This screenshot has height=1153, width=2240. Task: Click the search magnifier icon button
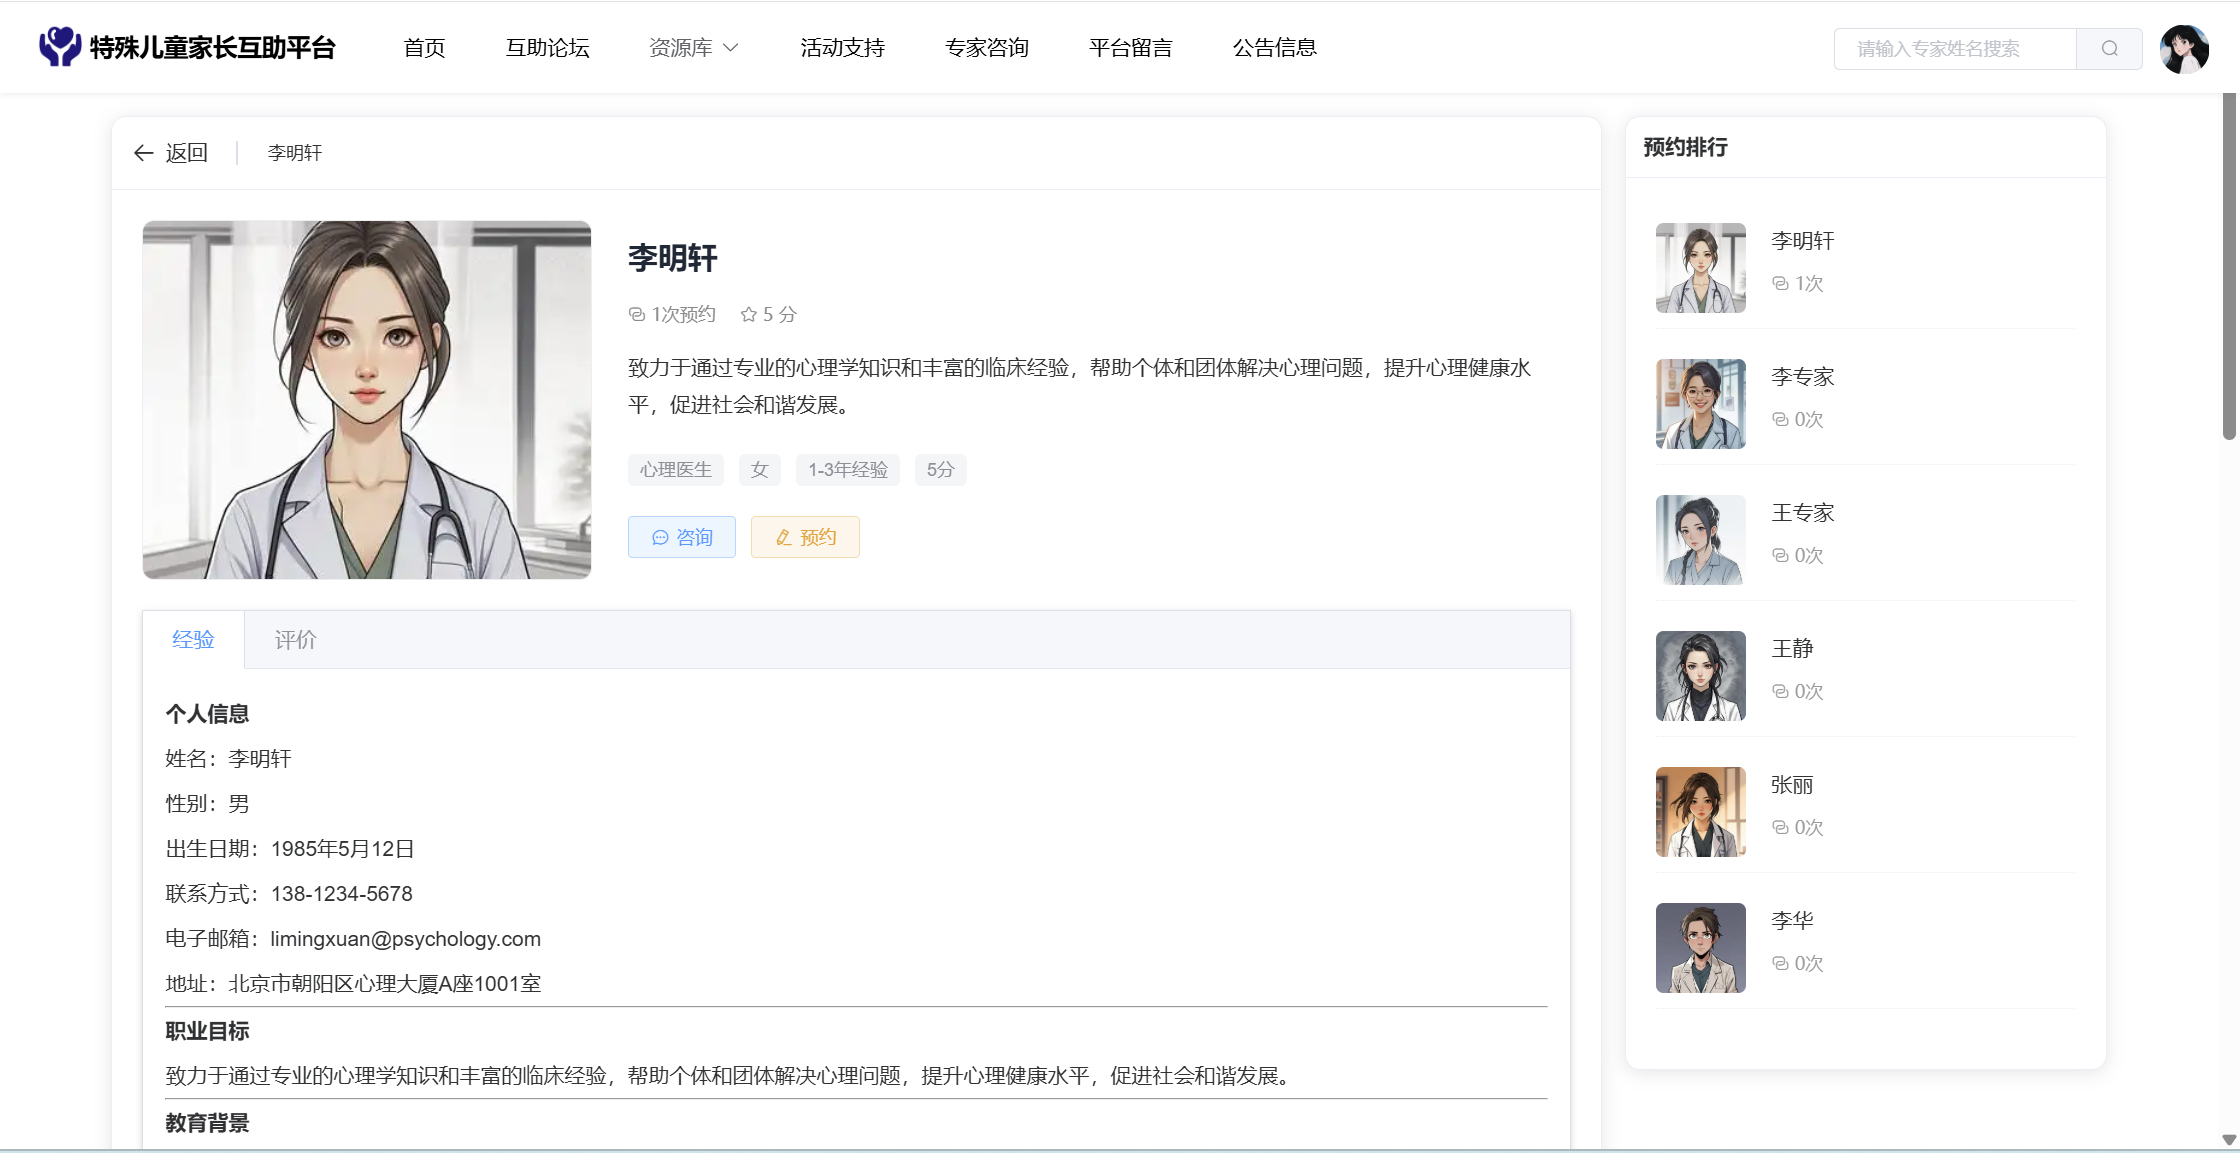point(2109,48)
